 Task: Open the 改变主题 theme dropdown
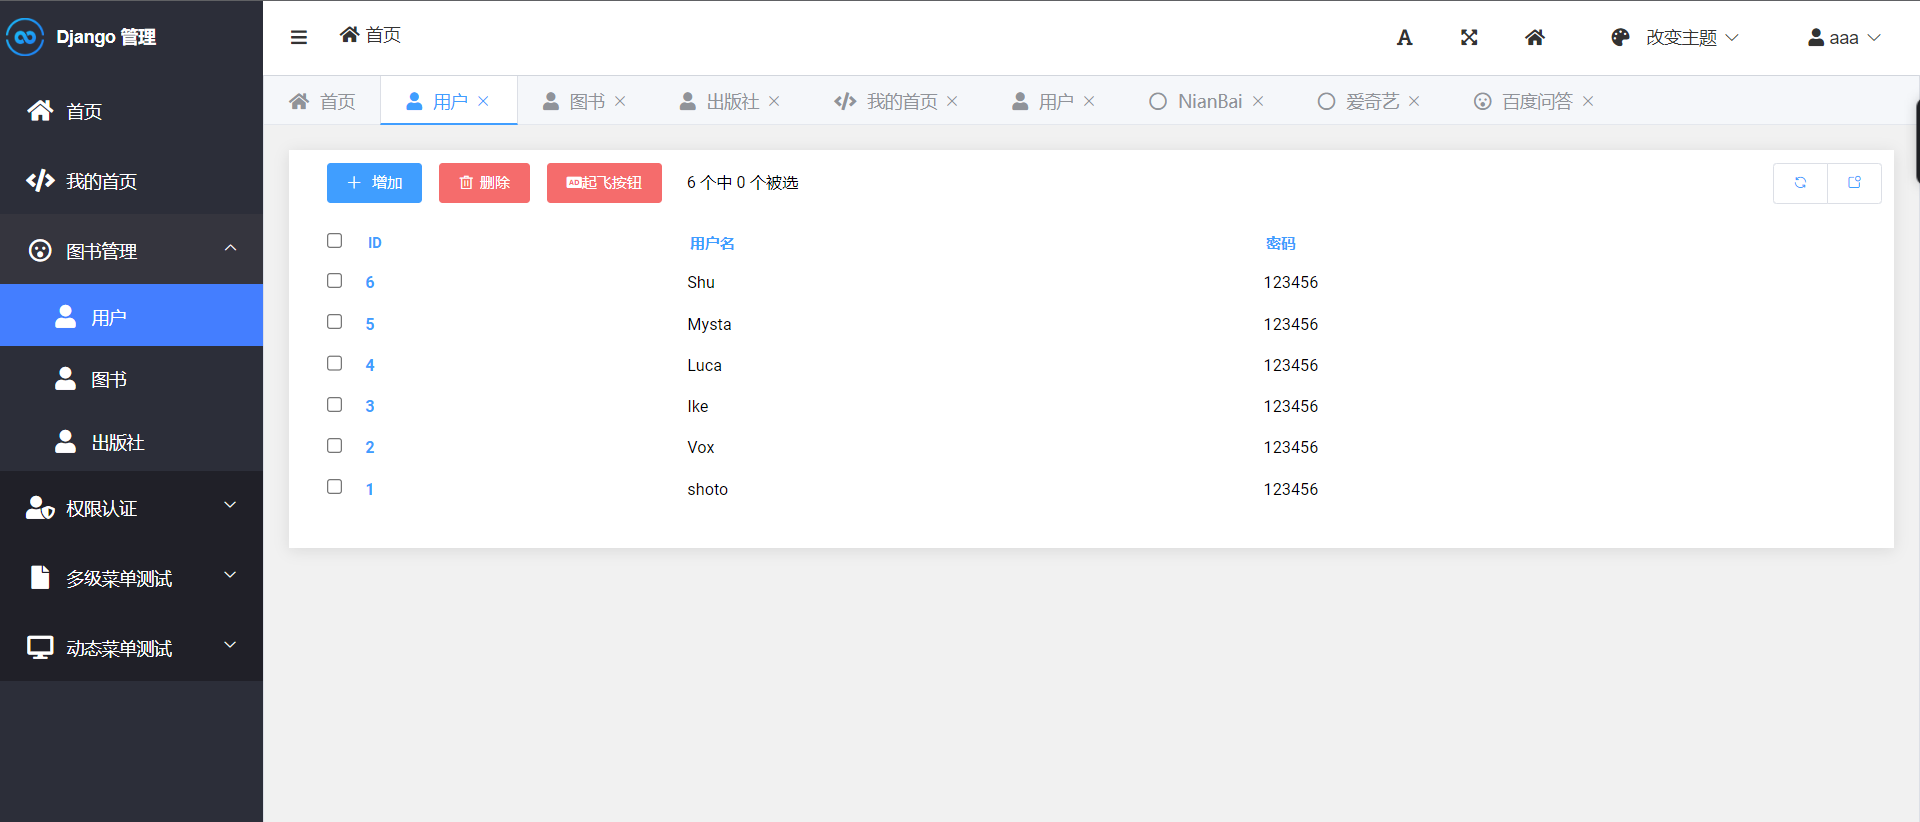click(1675, 38)
